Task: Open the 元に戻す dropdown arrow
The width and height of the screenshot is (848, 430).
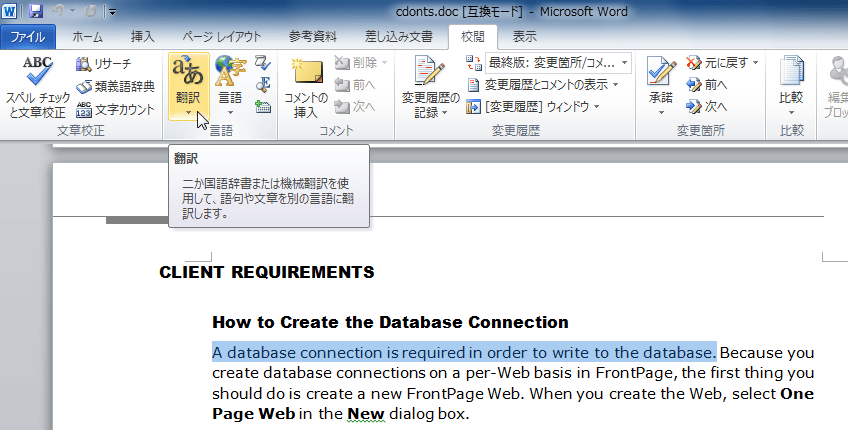Action: click(755, 63)
